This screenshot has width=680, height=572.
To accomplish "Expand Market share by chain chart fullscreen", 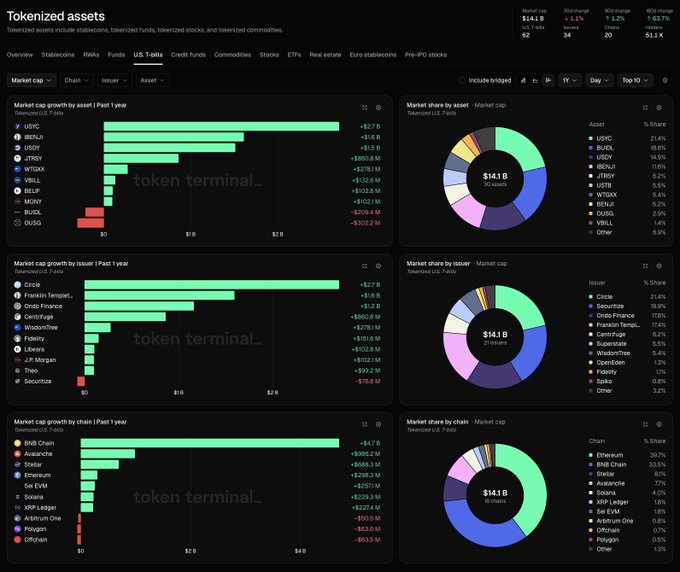I will tap(645, 424).
